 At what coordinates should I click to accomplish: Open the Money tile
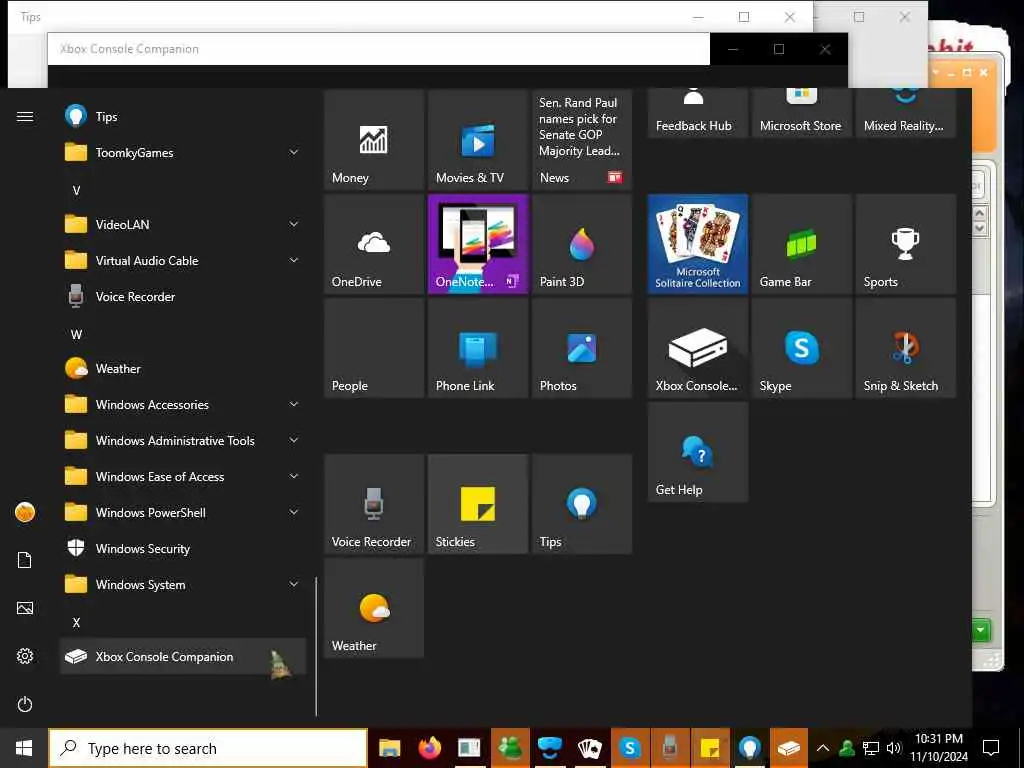click(x=374, y=139)
